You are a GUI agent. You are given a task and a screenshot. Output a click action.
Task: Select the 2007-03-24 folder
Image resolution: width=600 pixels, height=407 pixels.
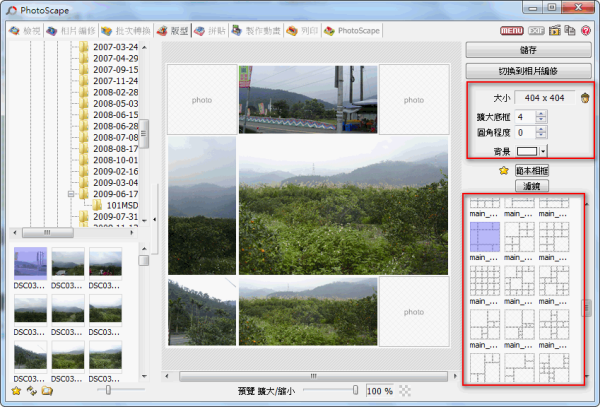pyautogui.click(x=115, y=47)
